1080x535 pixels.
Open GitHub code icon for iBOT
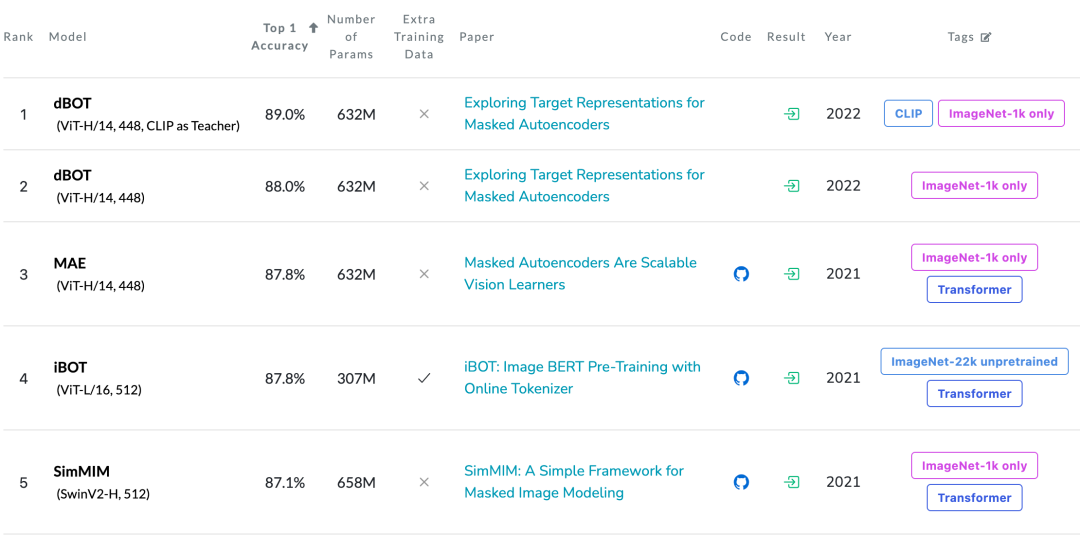click(741, 378)
